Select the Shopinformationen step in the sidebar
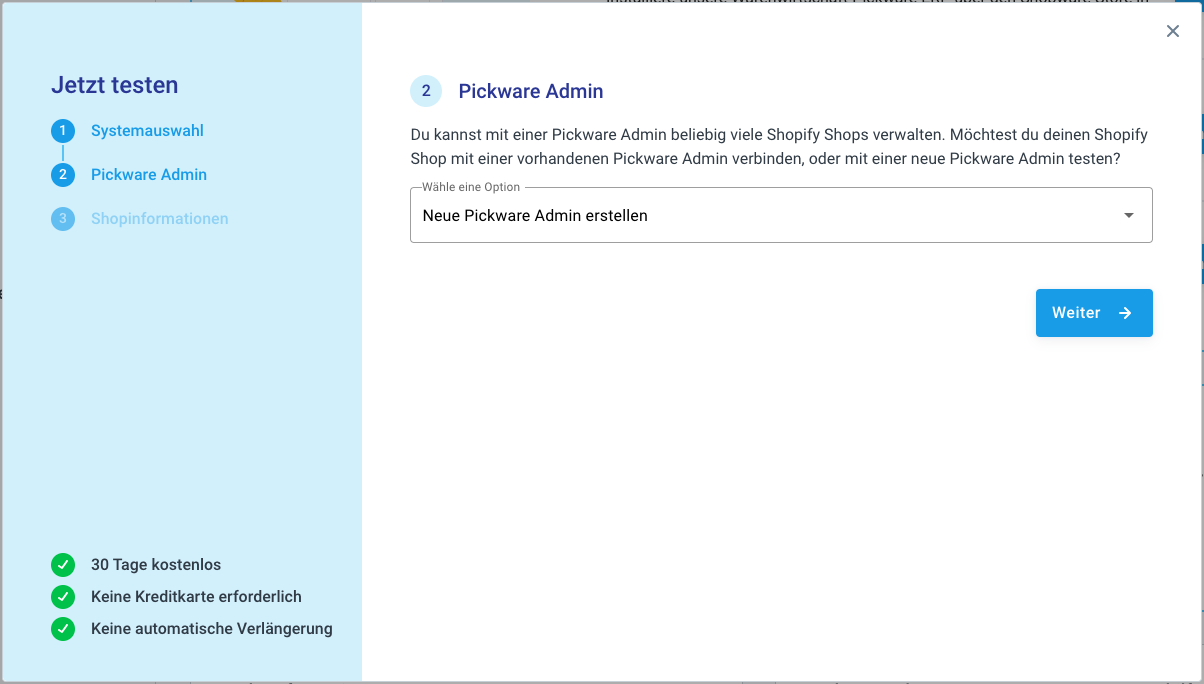The height and width of the screenshot is (684, 1204). click(x=159, y=218)
